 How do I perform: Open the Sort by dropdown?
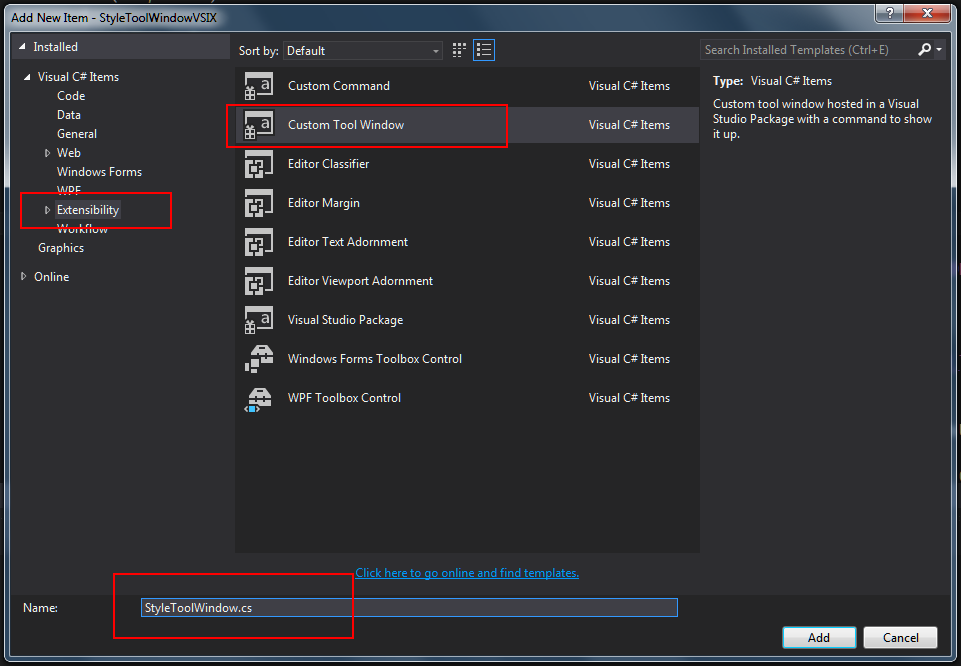click(363, 51)
